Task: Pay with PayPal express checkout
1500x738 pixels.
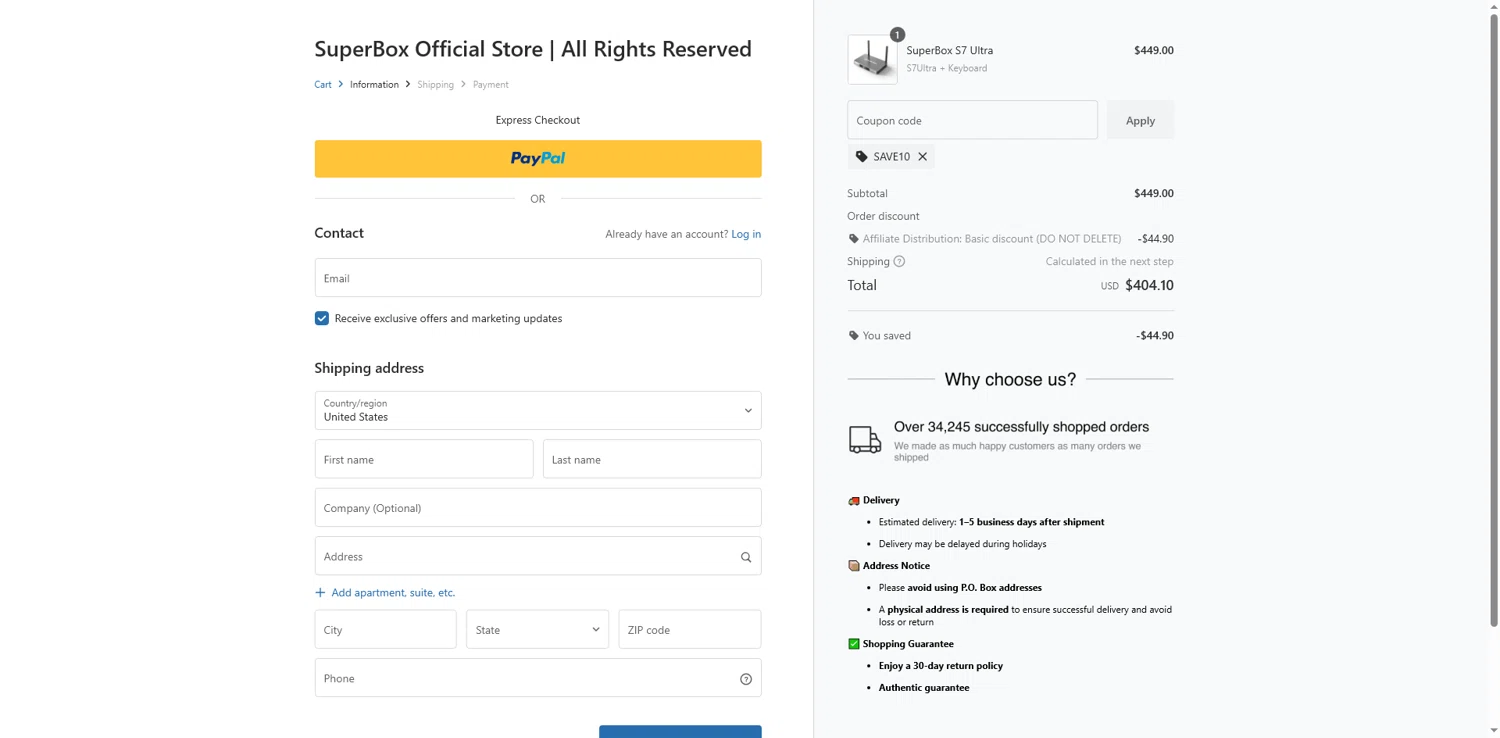Action: point(538,159)
